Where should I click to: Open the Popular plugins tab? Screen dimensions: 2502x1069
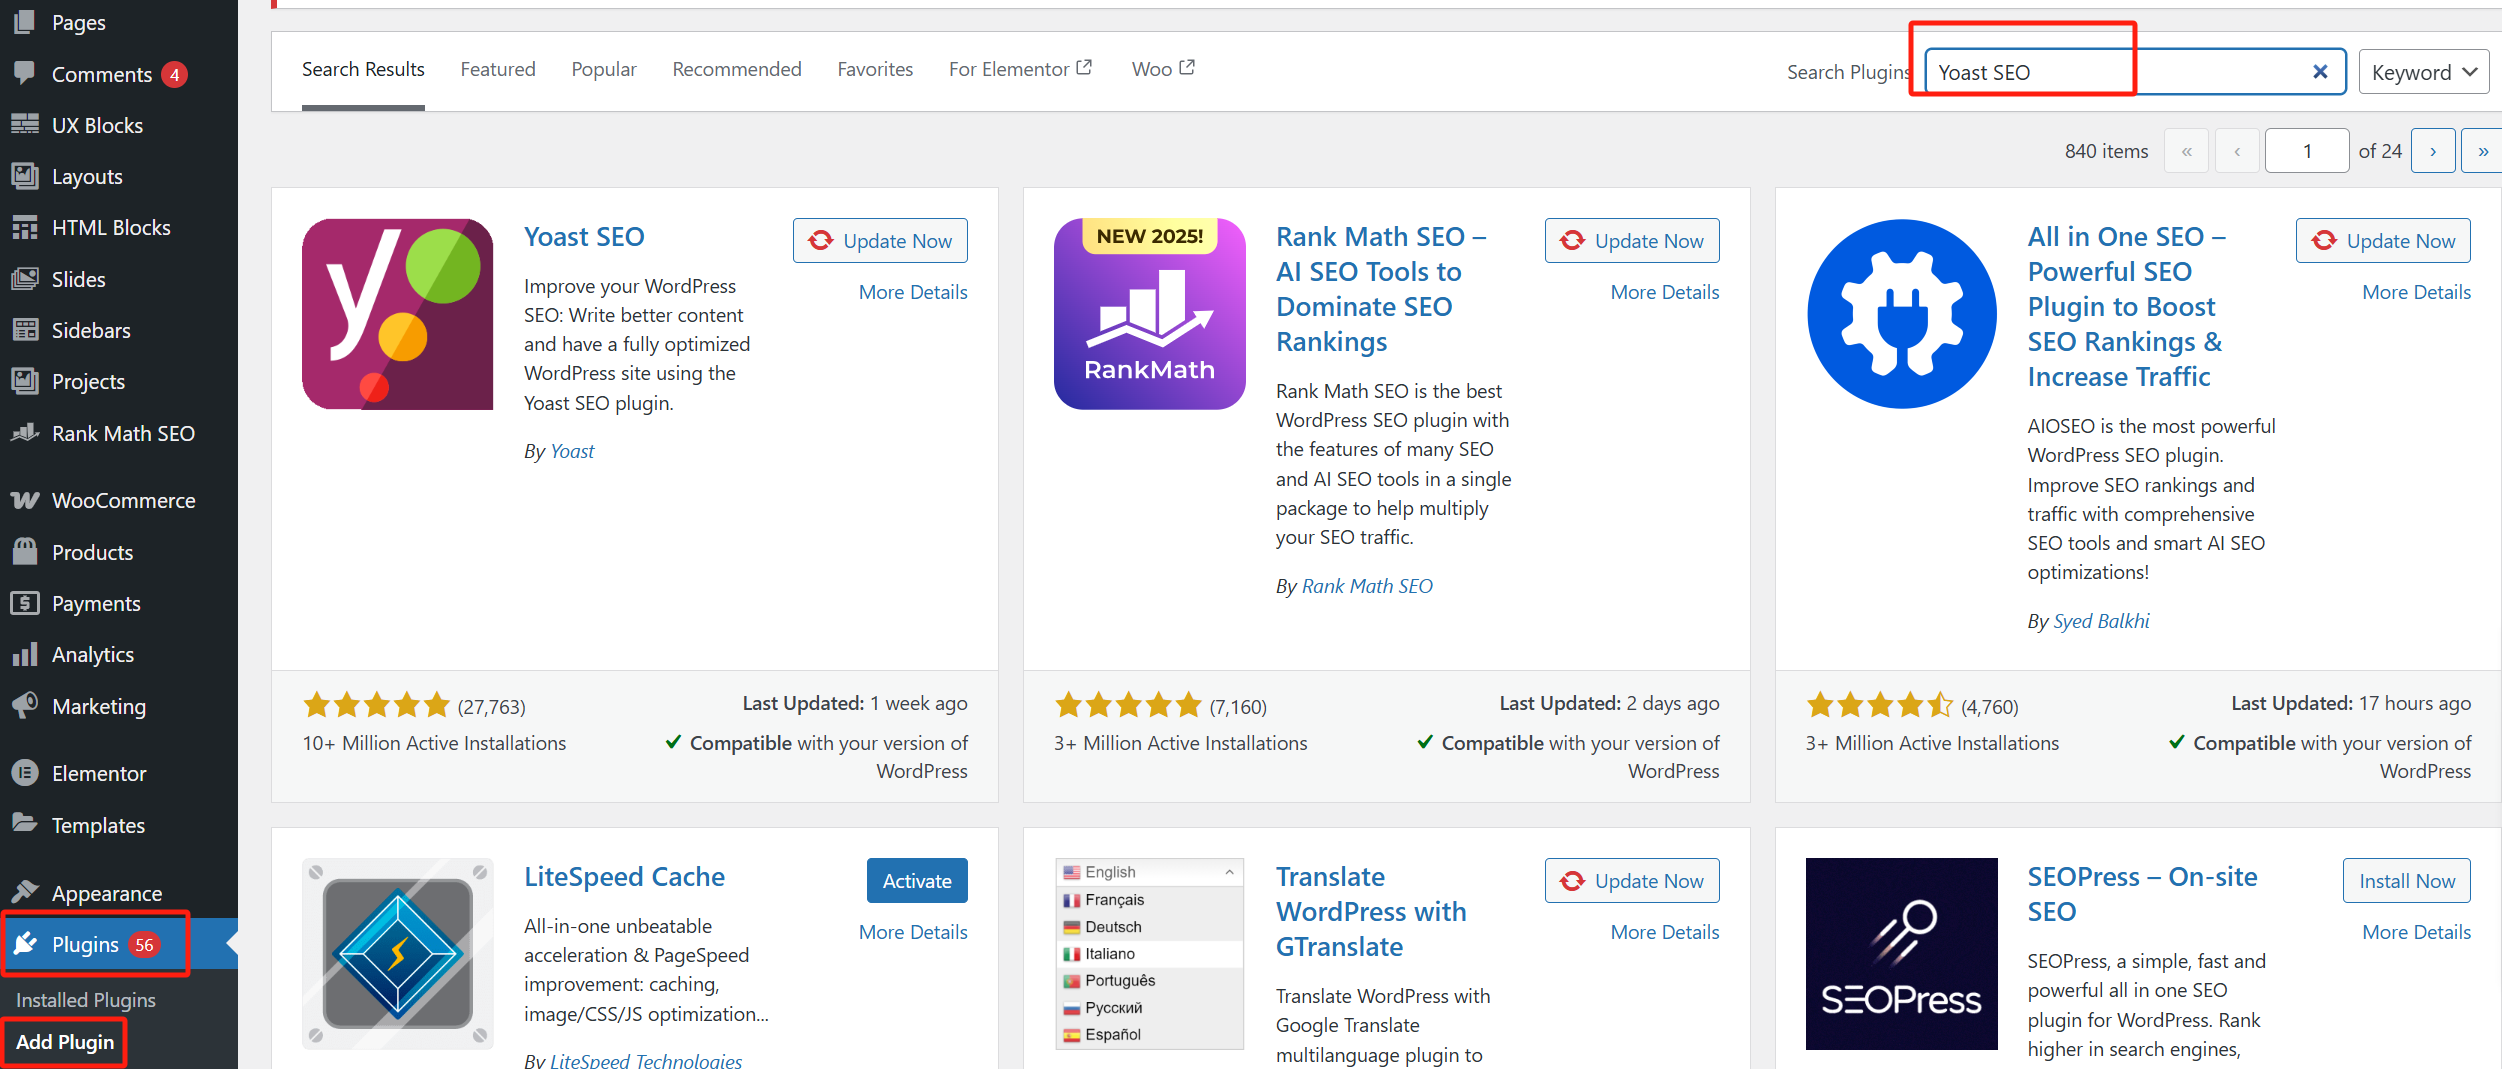coord(603,69)
